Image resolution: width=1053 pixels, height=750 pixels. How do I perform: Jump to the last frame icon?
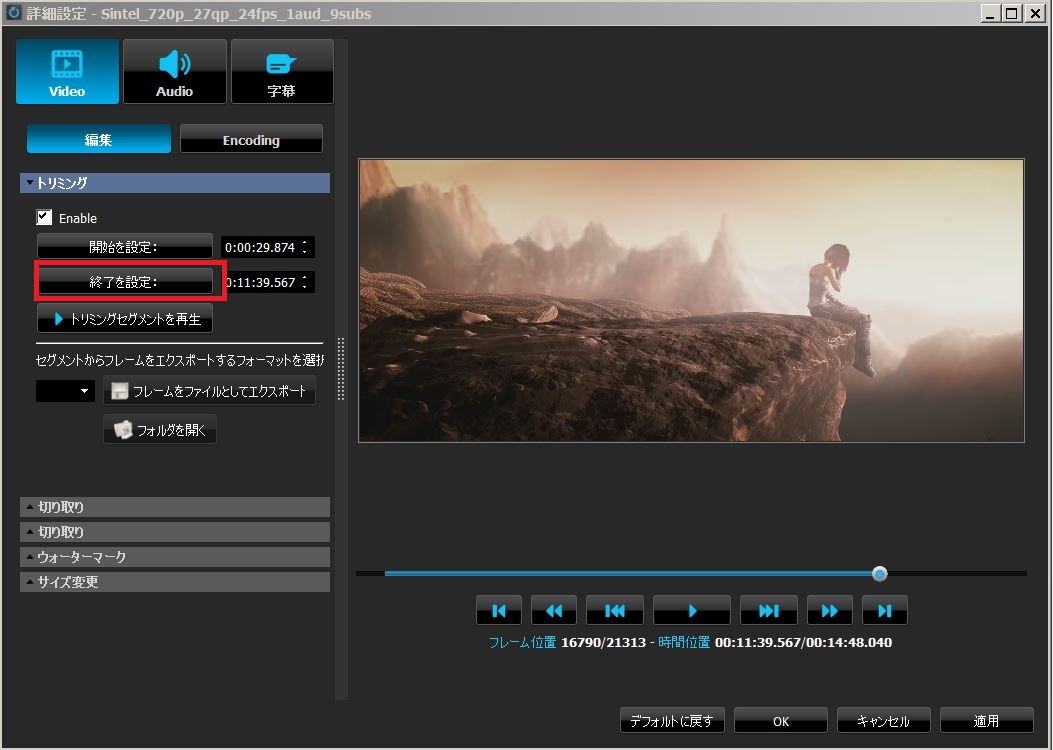[x=885, y=610]
